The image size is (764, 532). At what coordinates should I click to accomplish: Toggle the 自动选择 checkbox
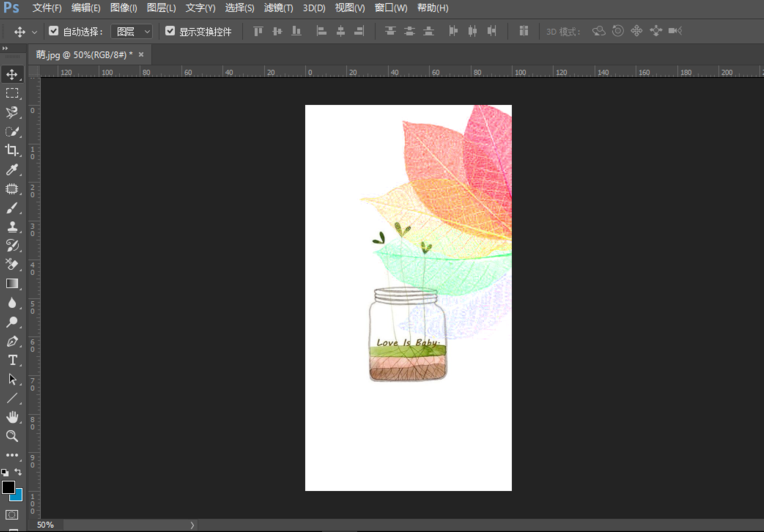(54, 31)
